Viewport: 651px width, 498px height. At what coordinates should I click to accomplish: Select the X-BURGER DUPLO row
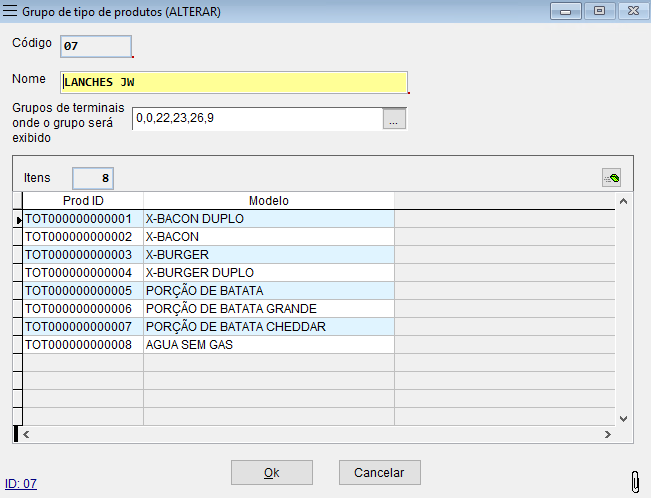268,272
